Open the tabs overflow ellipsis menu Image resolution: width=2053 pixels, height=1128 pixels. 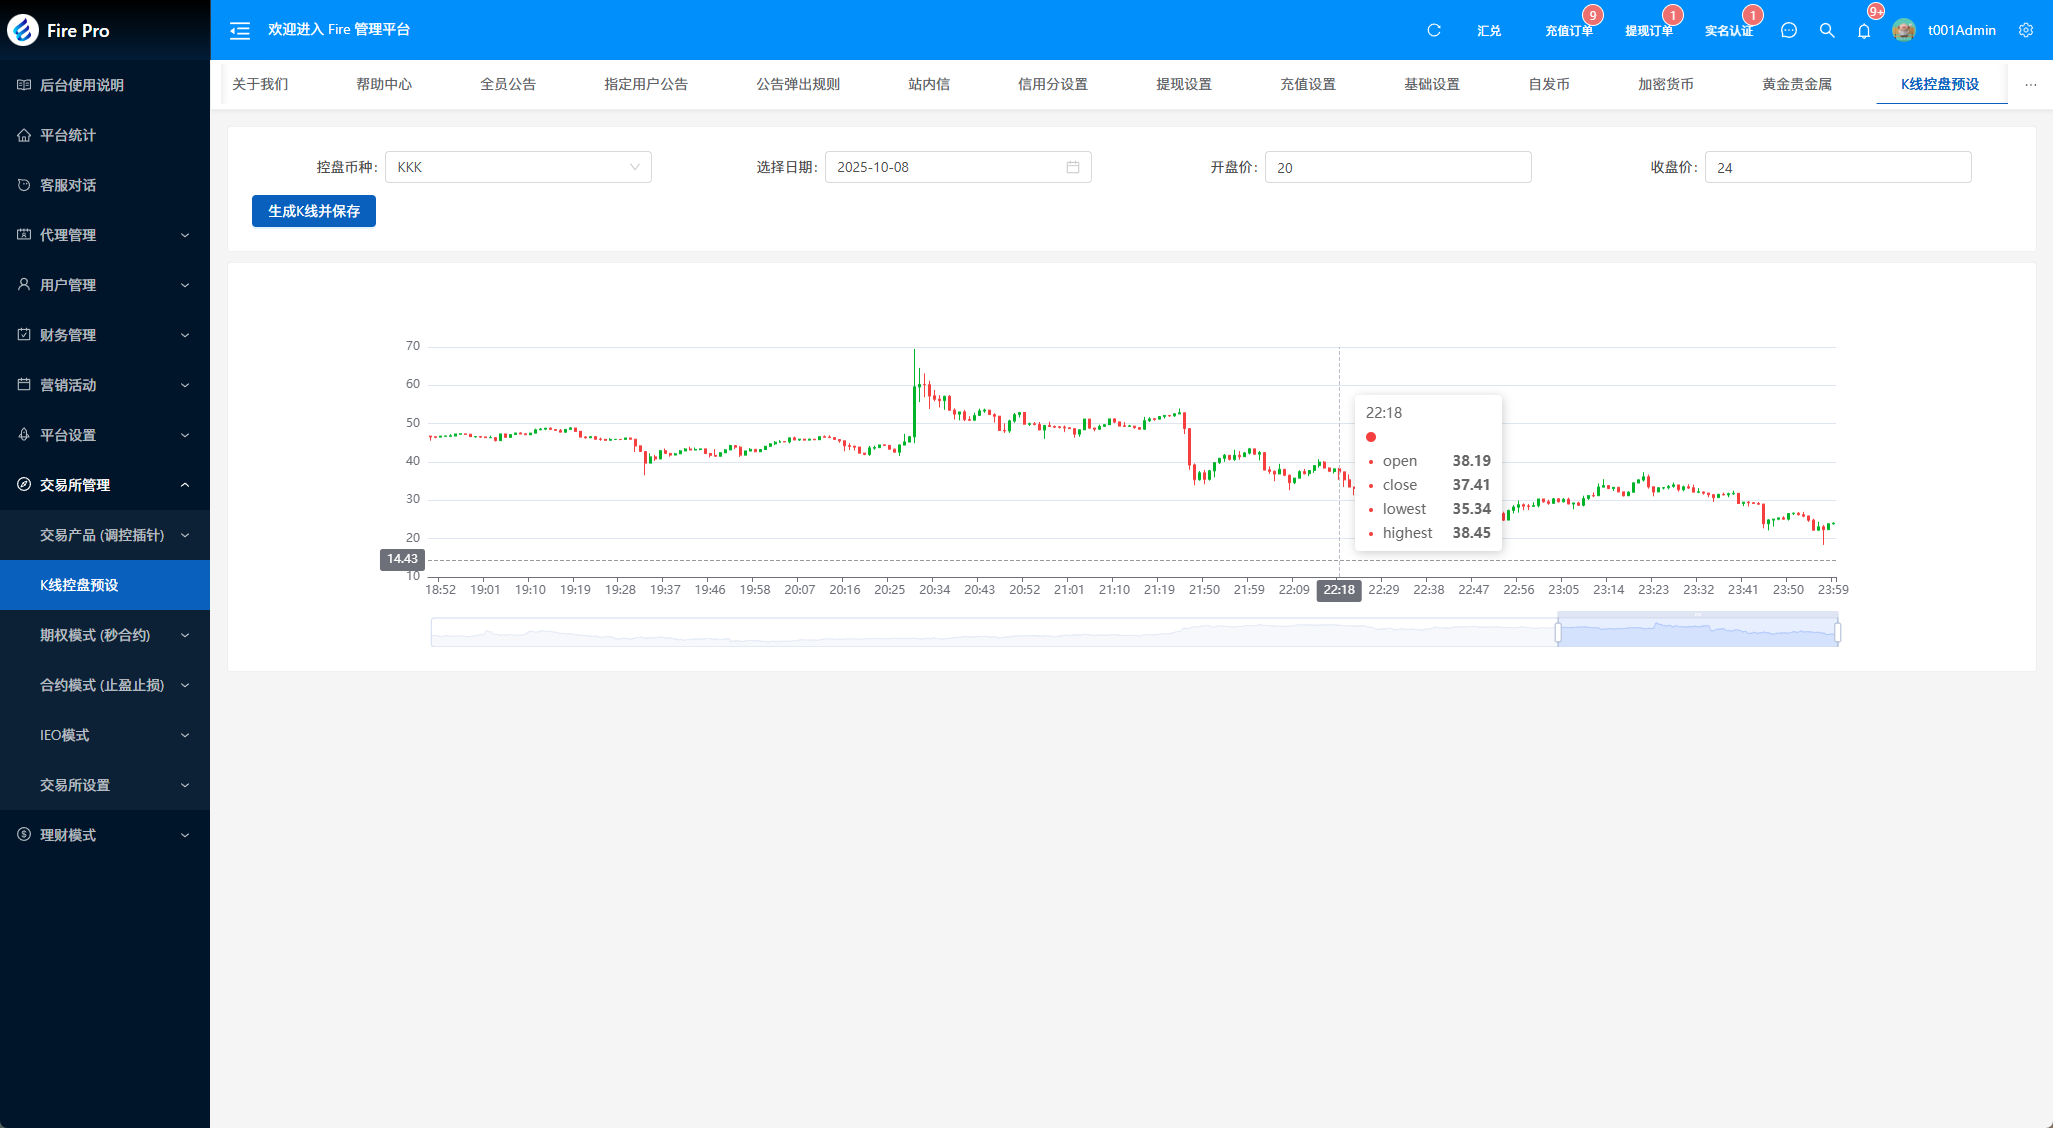2030,84
